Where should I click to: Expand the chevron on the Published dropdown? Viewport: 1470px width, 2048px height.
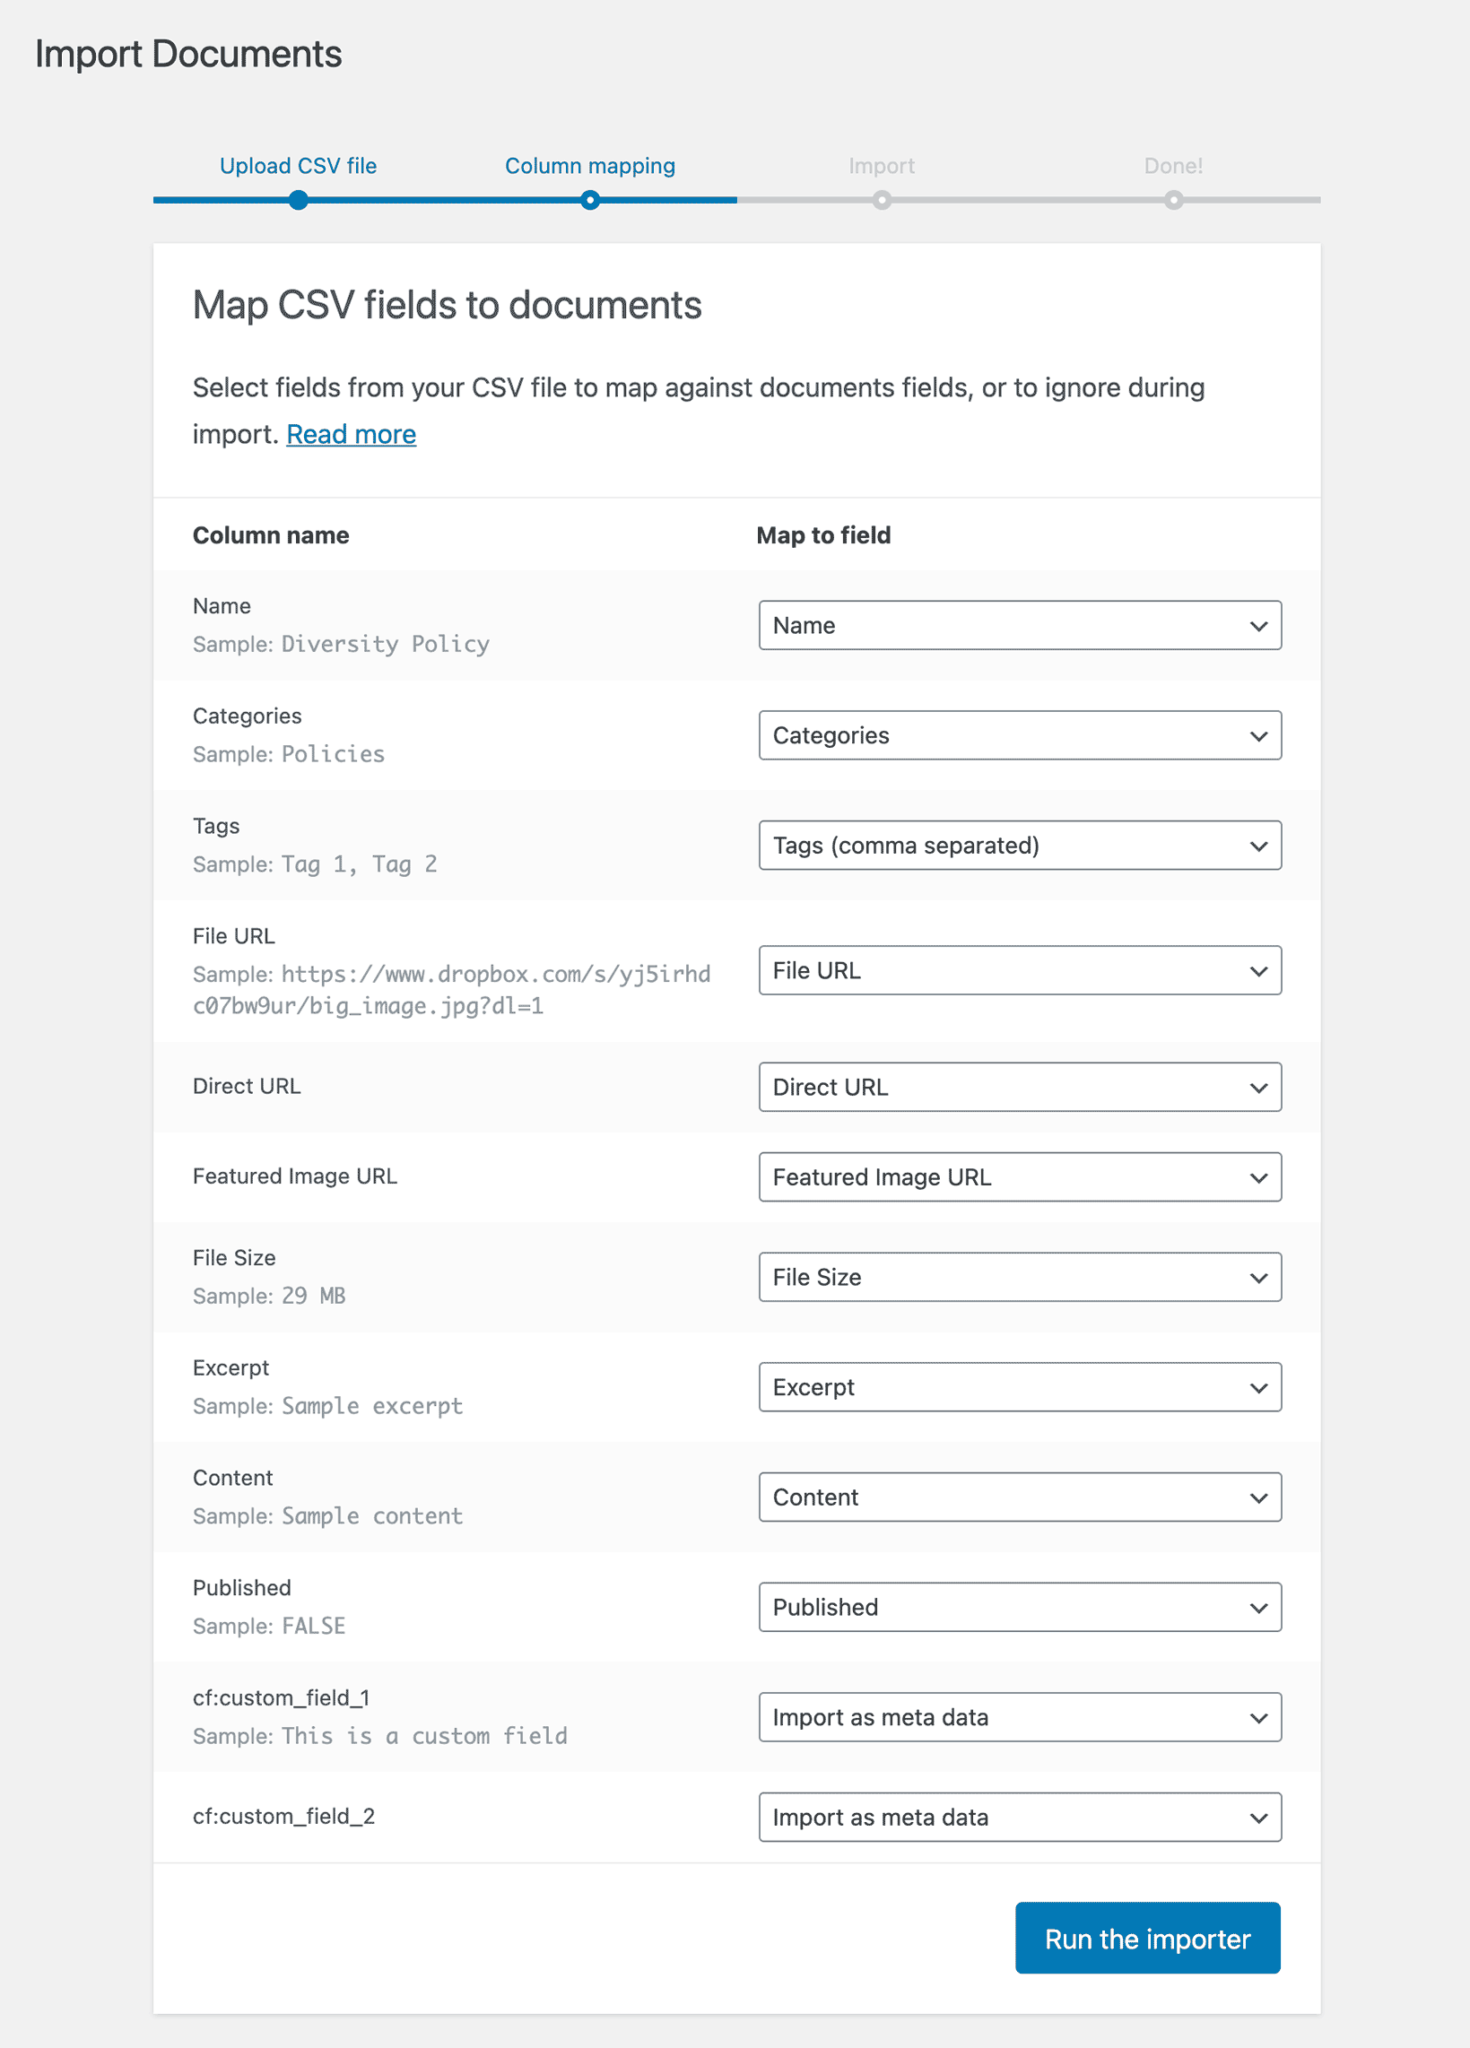click(x=1258, y=1607)
